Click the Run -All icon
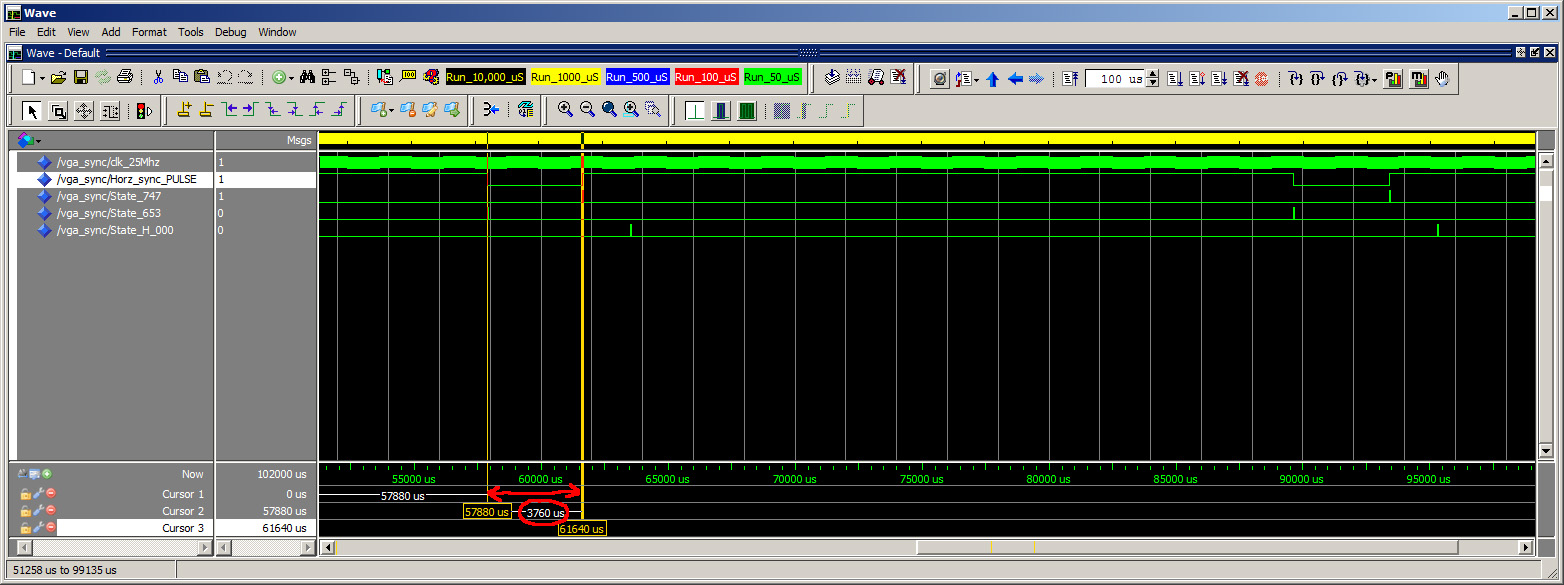Screen dimensions: 1564x585 point(1218,78)
